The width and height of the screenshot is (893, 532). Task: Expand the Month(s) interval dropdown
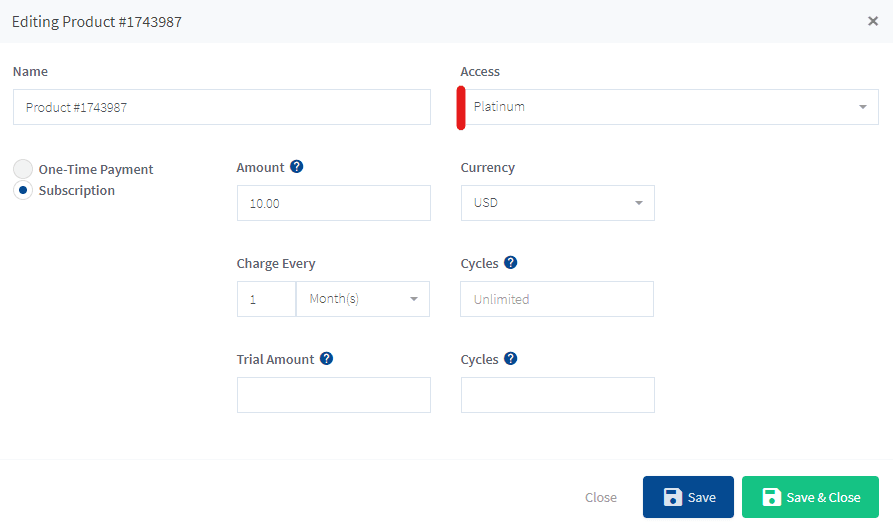coord(363,299)
